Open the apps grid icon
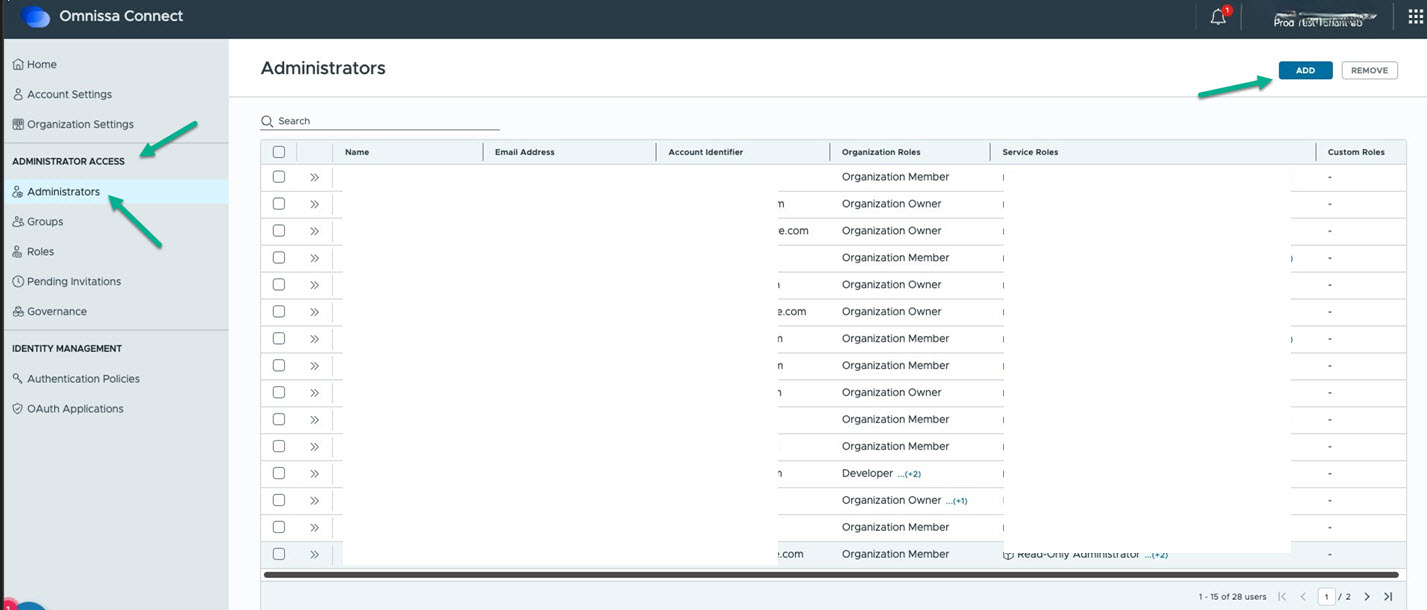1427x610 pixels. point(1415,17)
